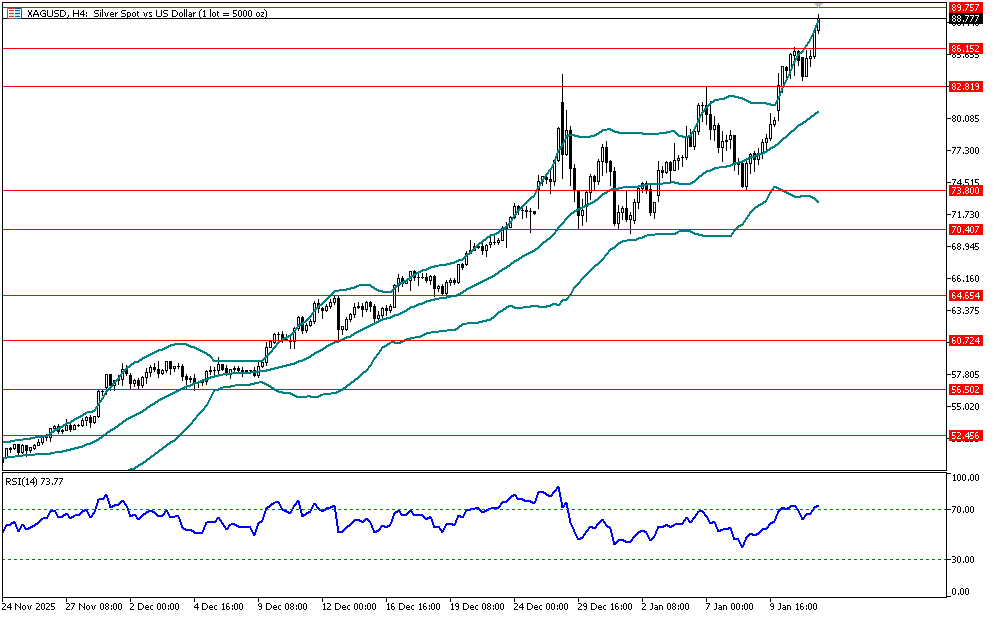Click the 24 Dec 00:00 time axis label
This screenshot has height=618, width=994.
[x=541, y=606]
